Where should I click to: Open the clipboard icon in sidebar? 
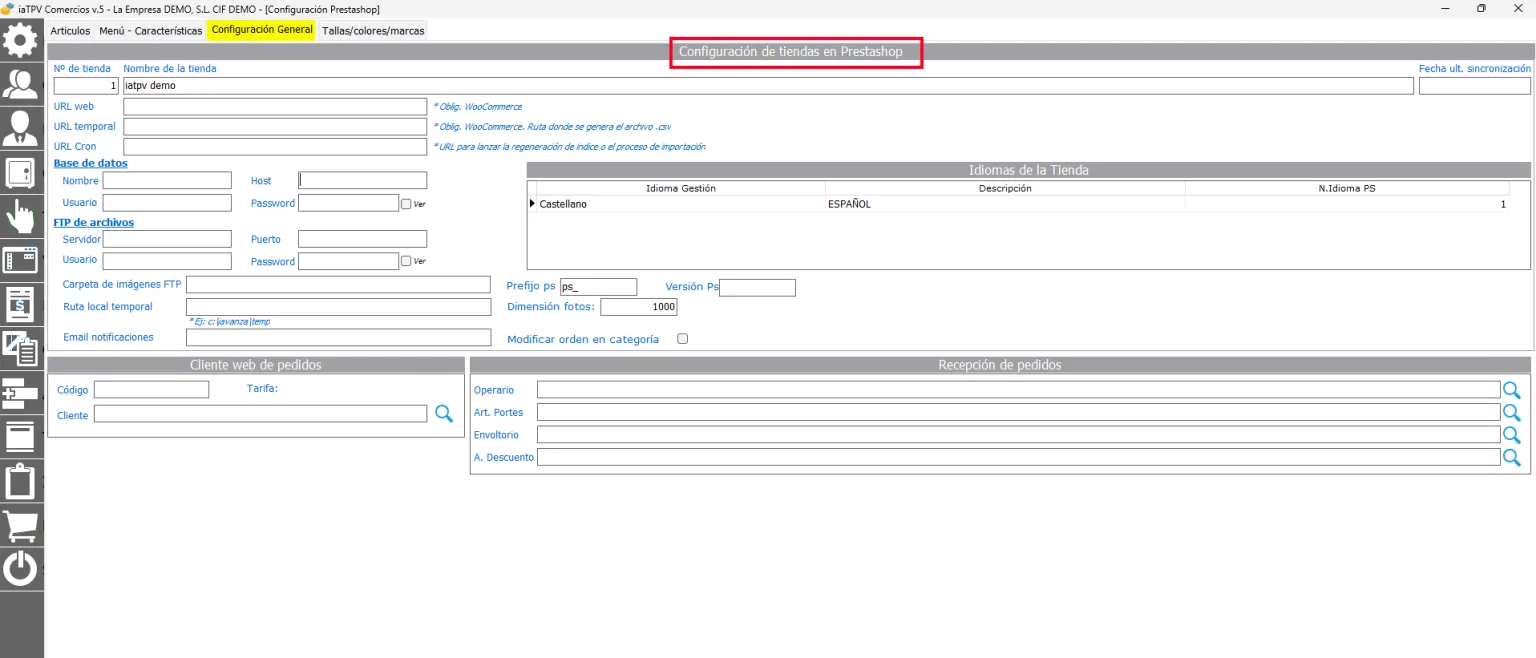tap(21, 481)
